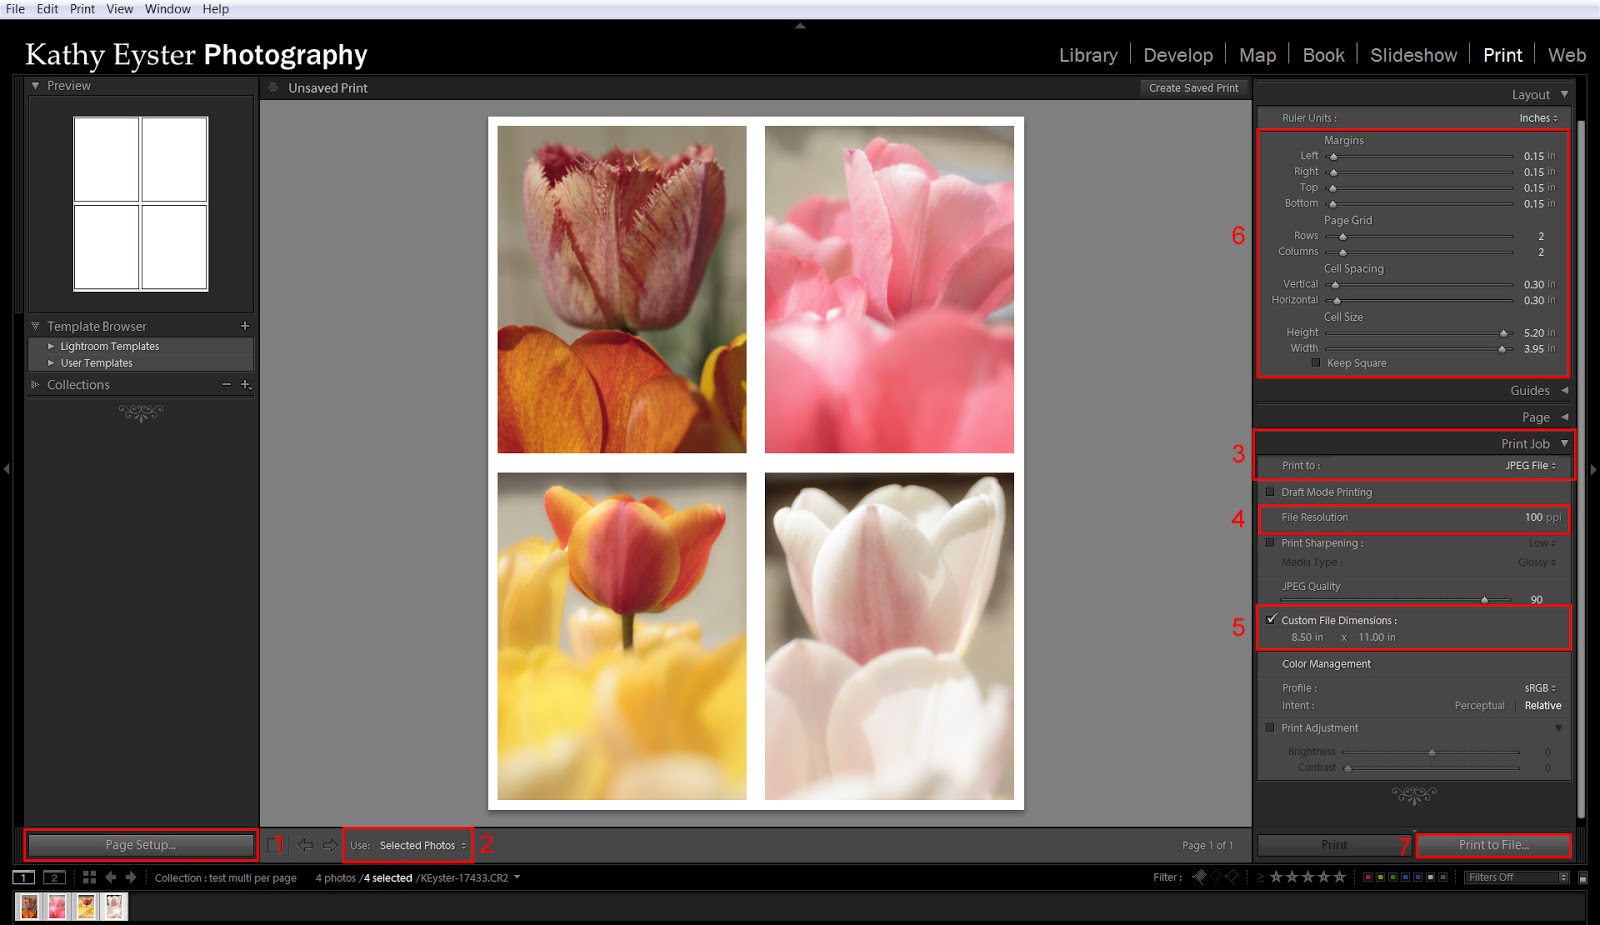The image size is (1600, 925).
Task: Click the red color label filter icon
Action: (1368, 877)
